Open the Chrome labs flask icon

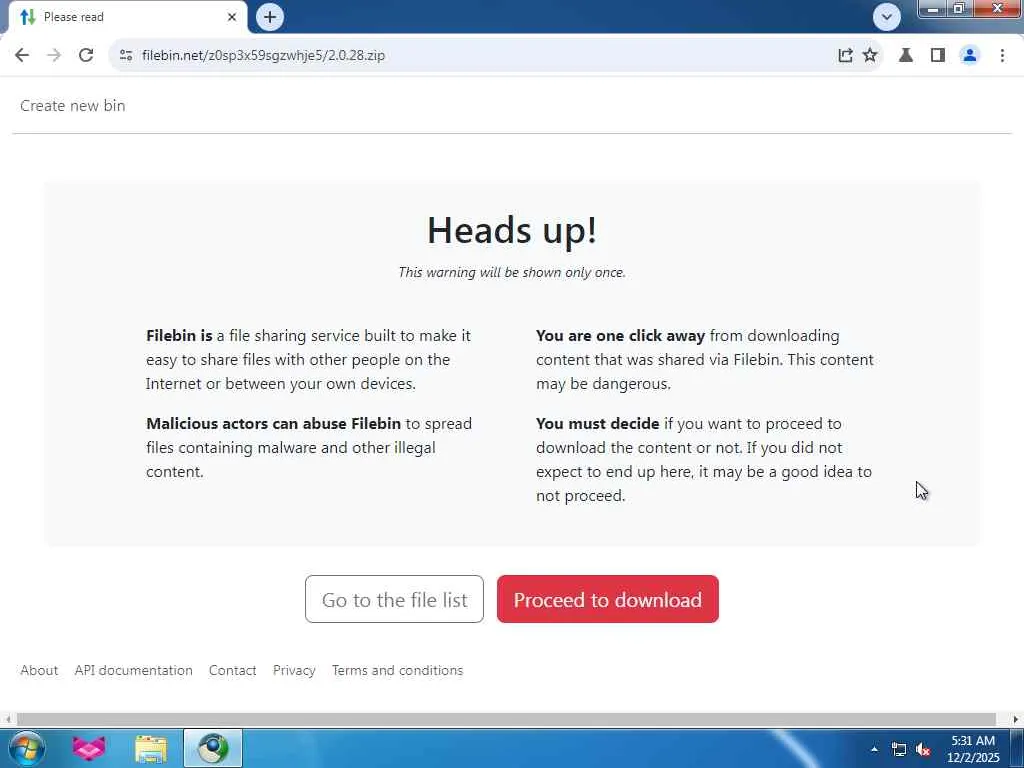pyautogui.click(x=906, y=56)
